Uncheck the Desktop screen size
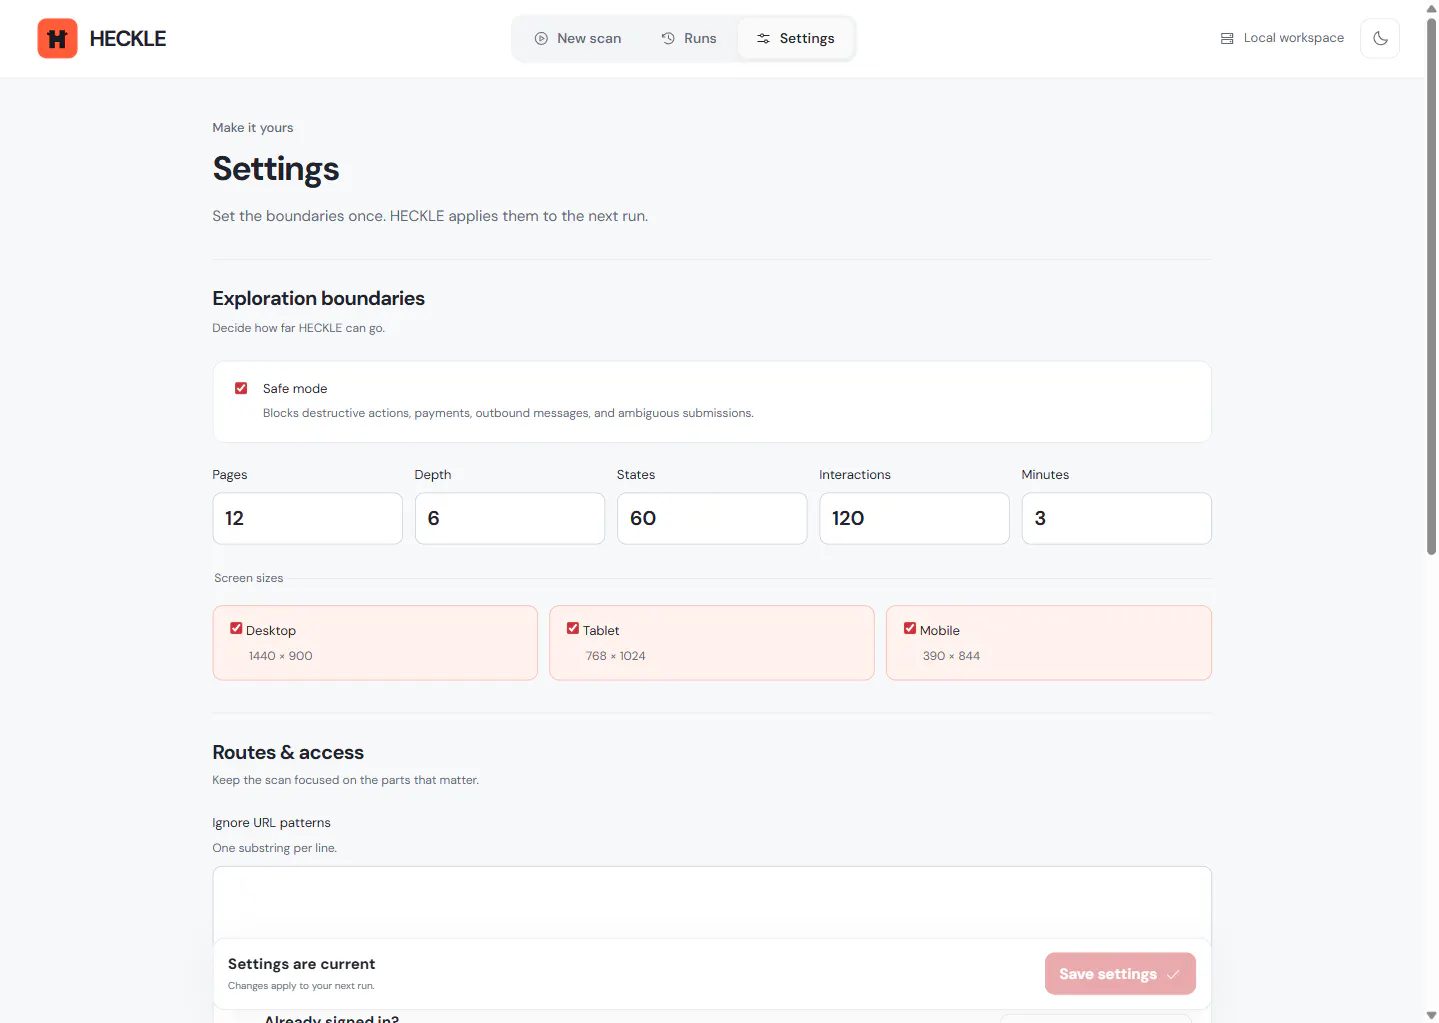Image resolution: width=1439 pixels, height=1023 pixels. click(236, 628)
